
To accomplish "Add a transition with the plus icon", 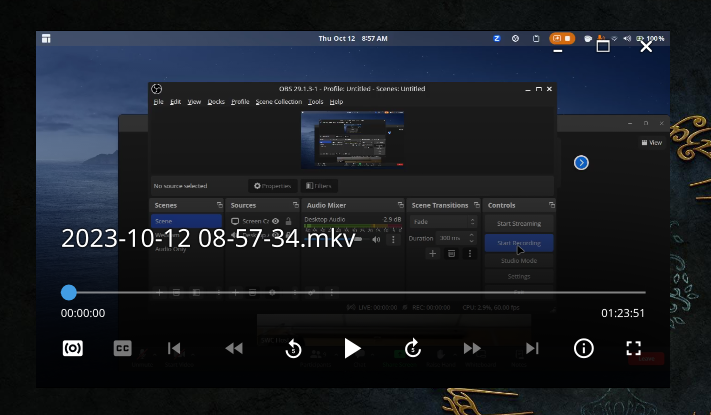I will (x=433, y=254).
